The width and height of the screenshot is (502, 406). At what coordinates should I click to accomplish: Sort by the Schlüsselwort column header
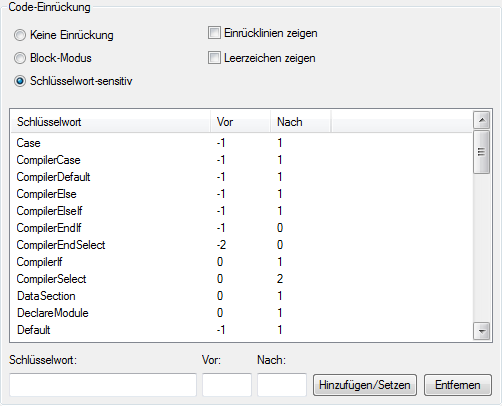tap(110, 122)
